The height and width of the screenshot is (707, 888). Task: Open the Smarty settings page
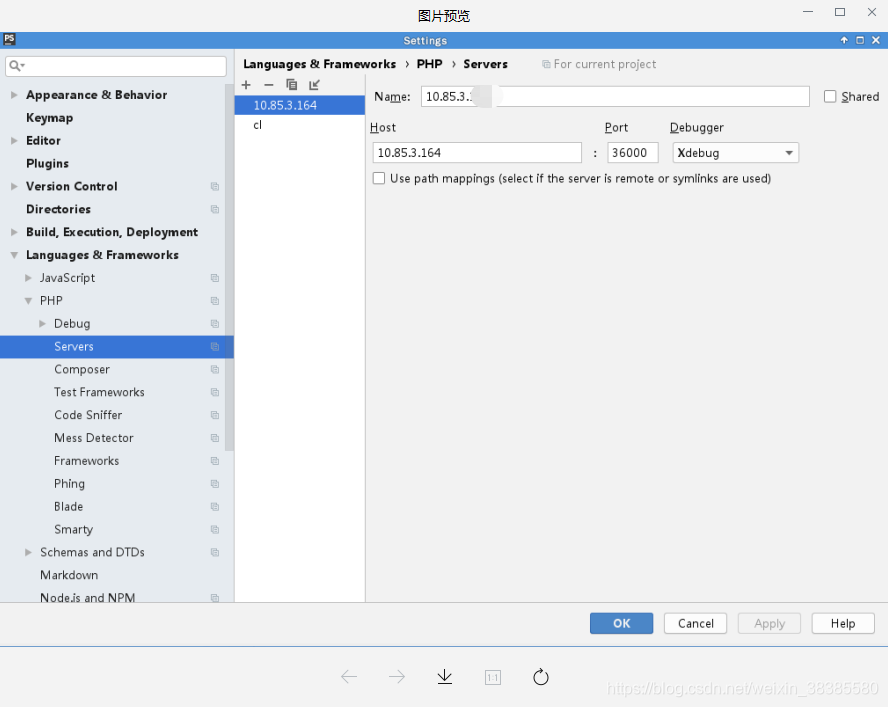coord(73,529)
